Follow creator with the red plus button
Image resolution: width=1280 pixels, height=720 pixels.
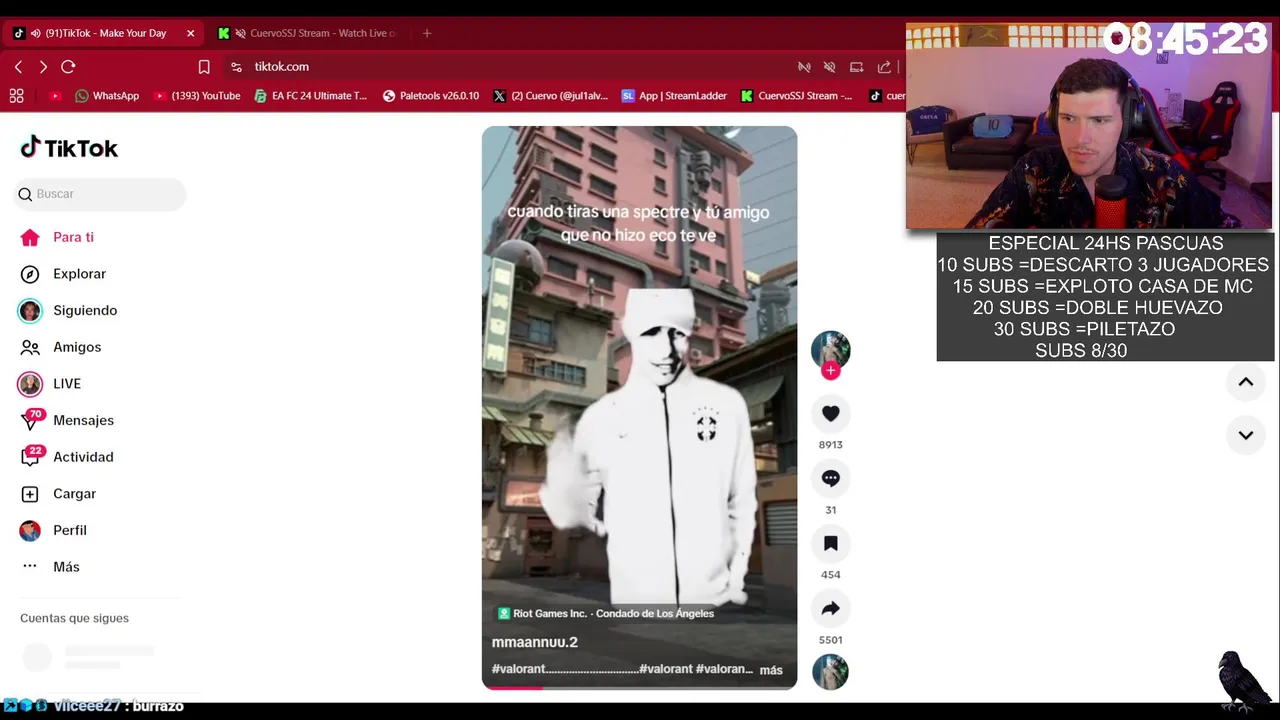pyautogui.click(x=830, y=371)
